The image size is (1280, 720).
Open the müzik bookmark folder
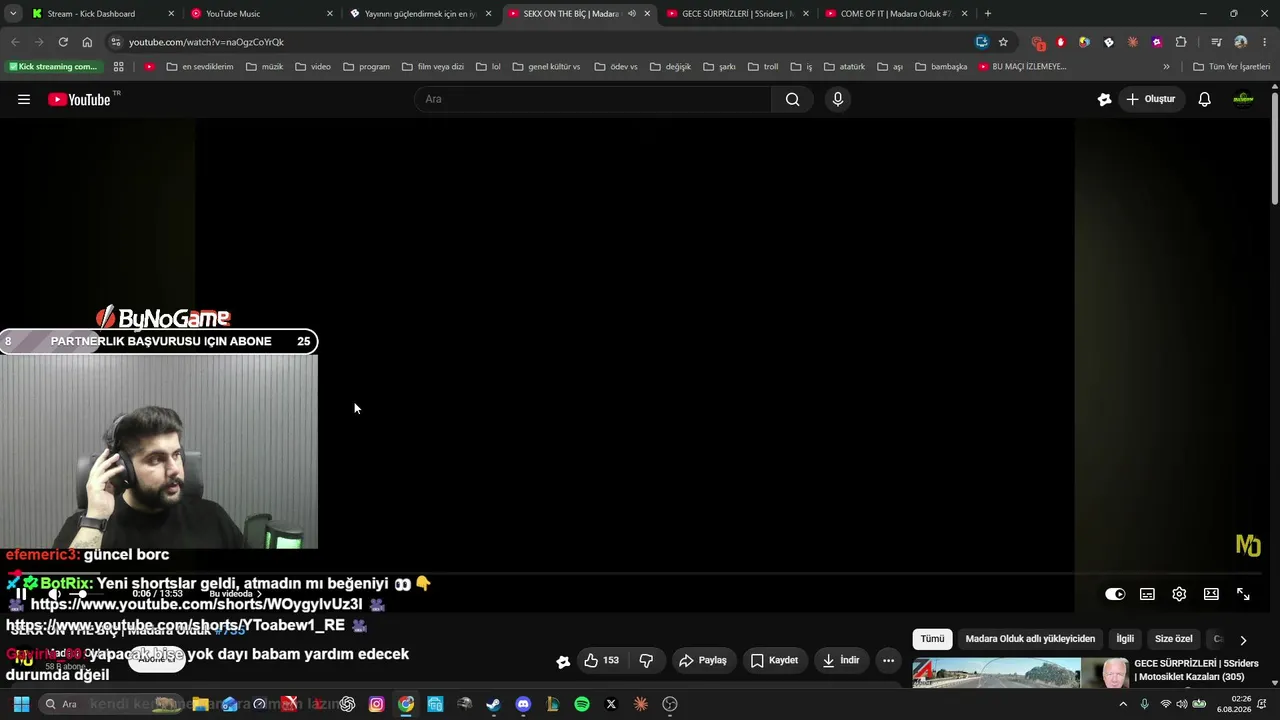coord(265,67)
